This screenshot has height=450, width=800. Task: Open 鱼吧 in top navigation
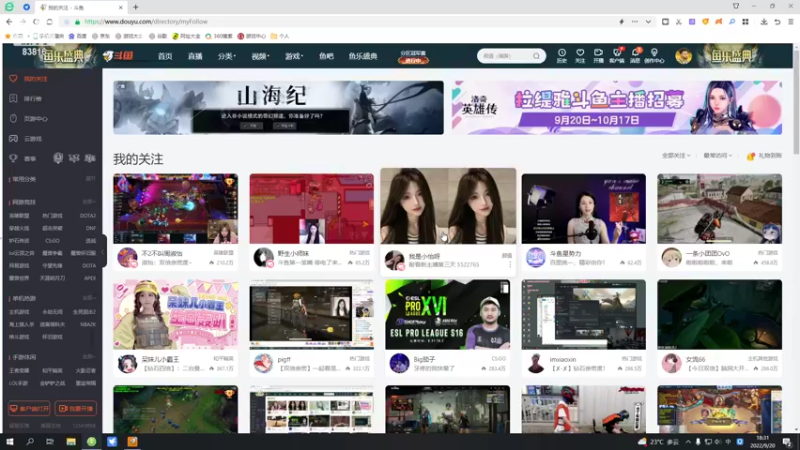326,56
